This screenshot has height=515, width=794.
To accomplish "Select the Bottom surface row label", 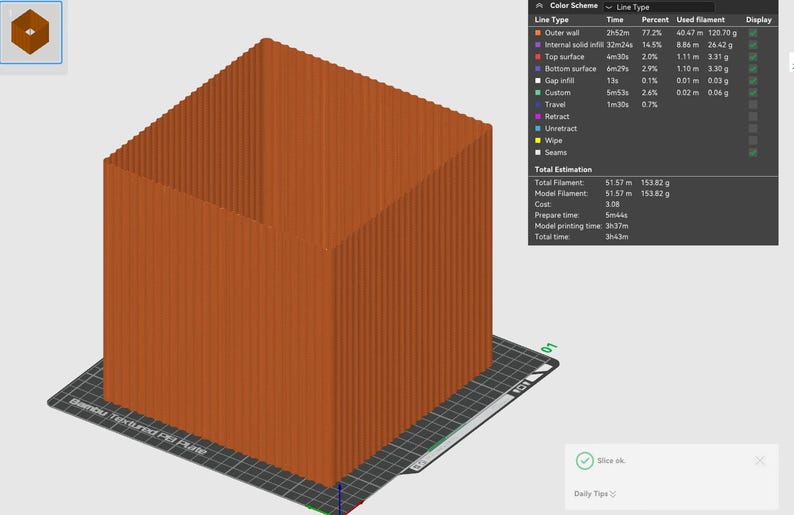I will coord(570,69).
